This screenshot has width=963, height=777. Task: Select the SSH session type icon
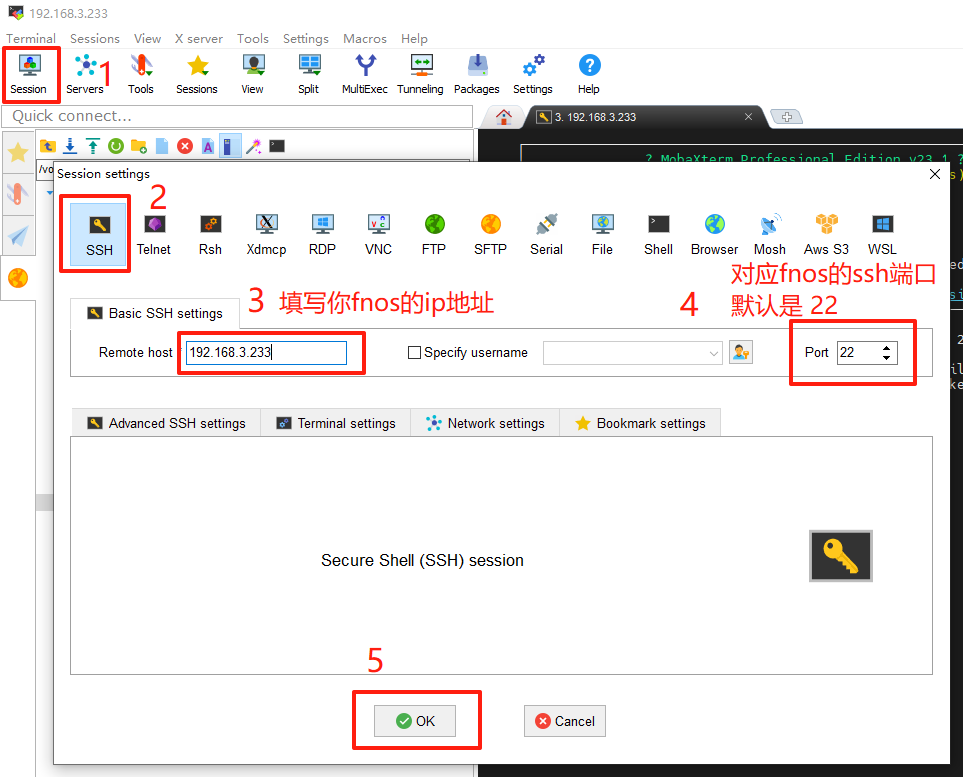[x=98, y=234]
